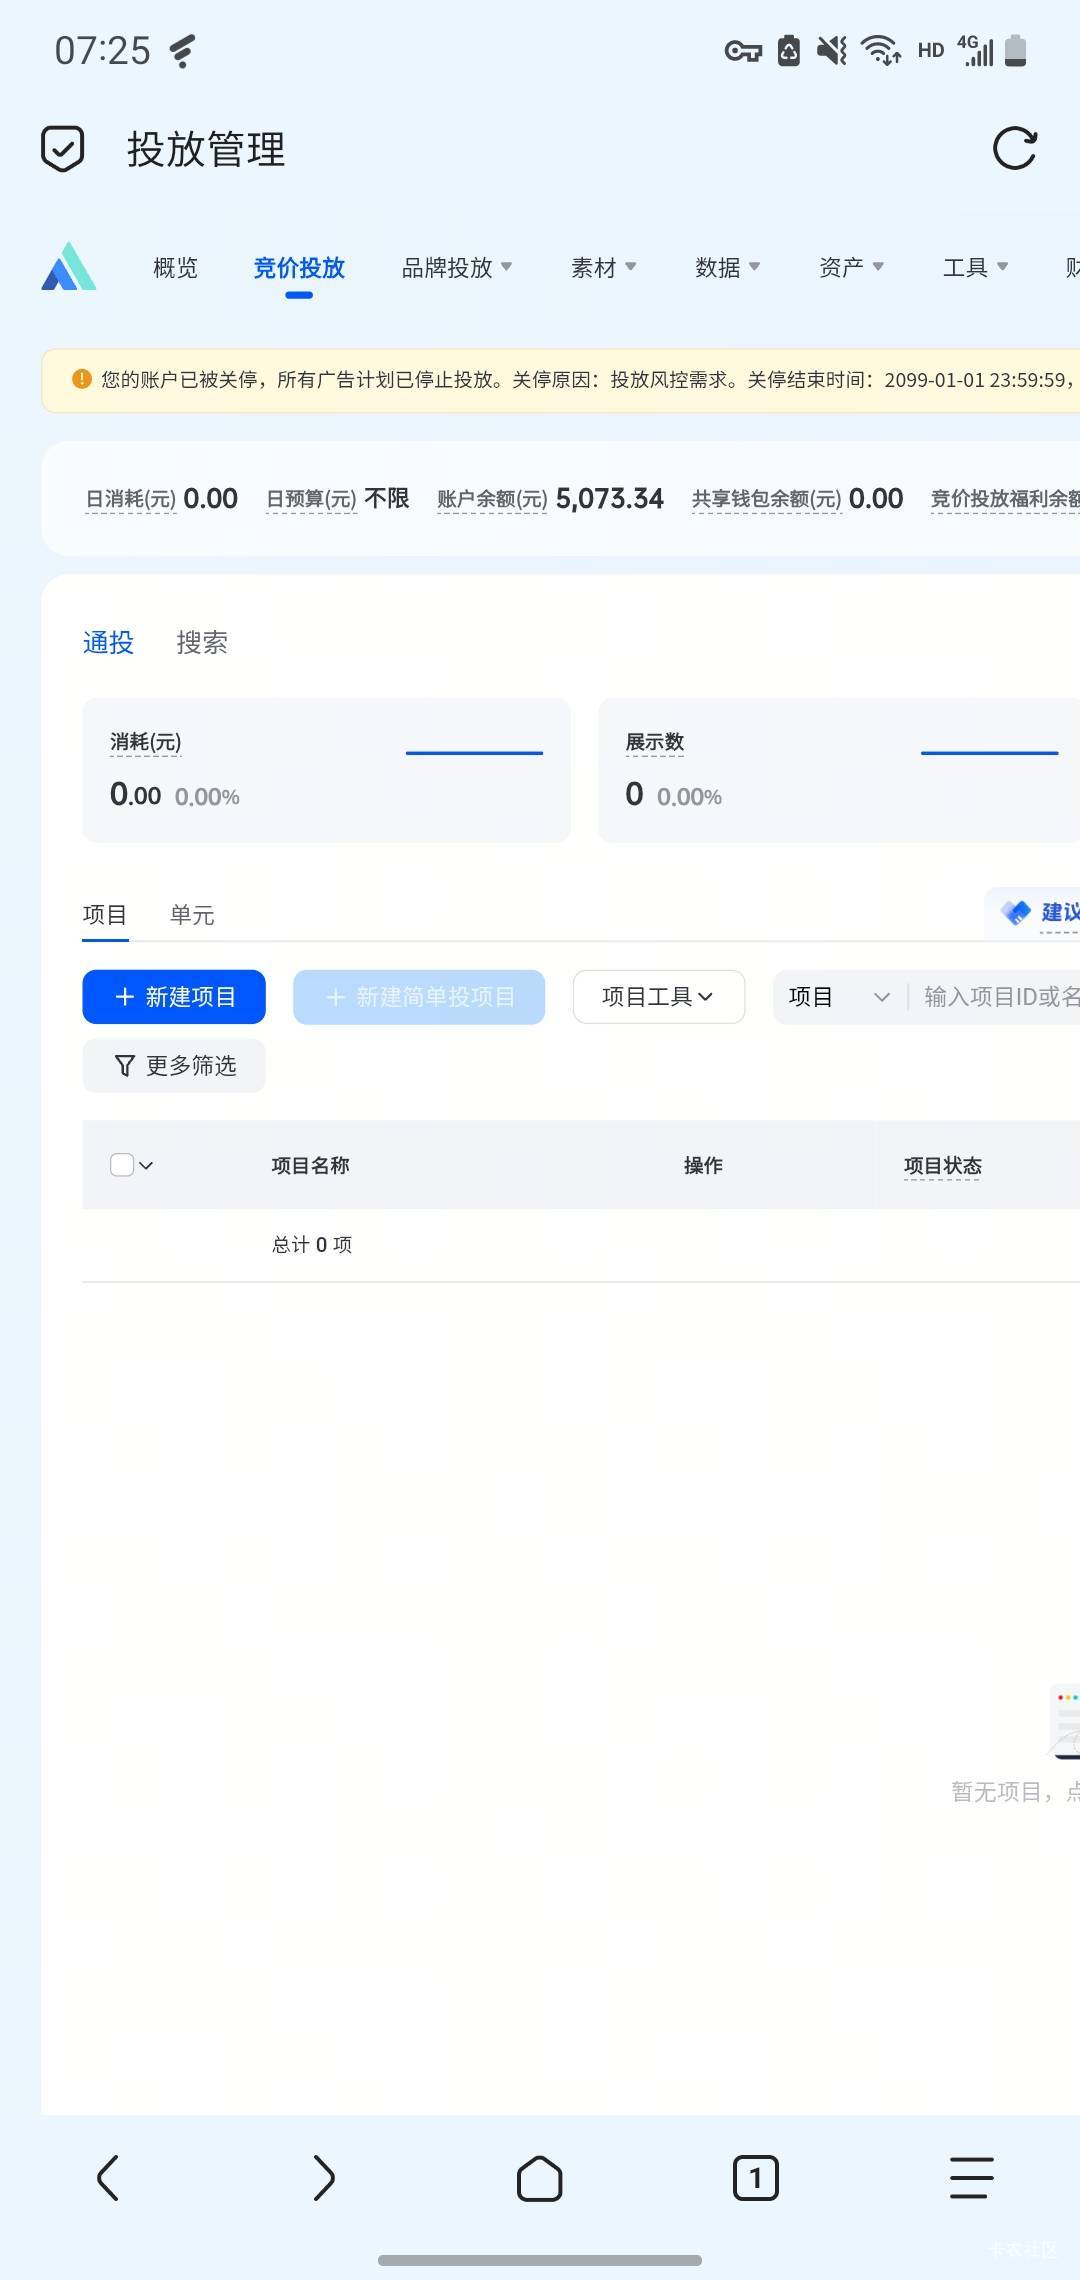This screenshot has width=1080, height=2280.
Task: Switch to the 搜索 tab
Action: 202,643
